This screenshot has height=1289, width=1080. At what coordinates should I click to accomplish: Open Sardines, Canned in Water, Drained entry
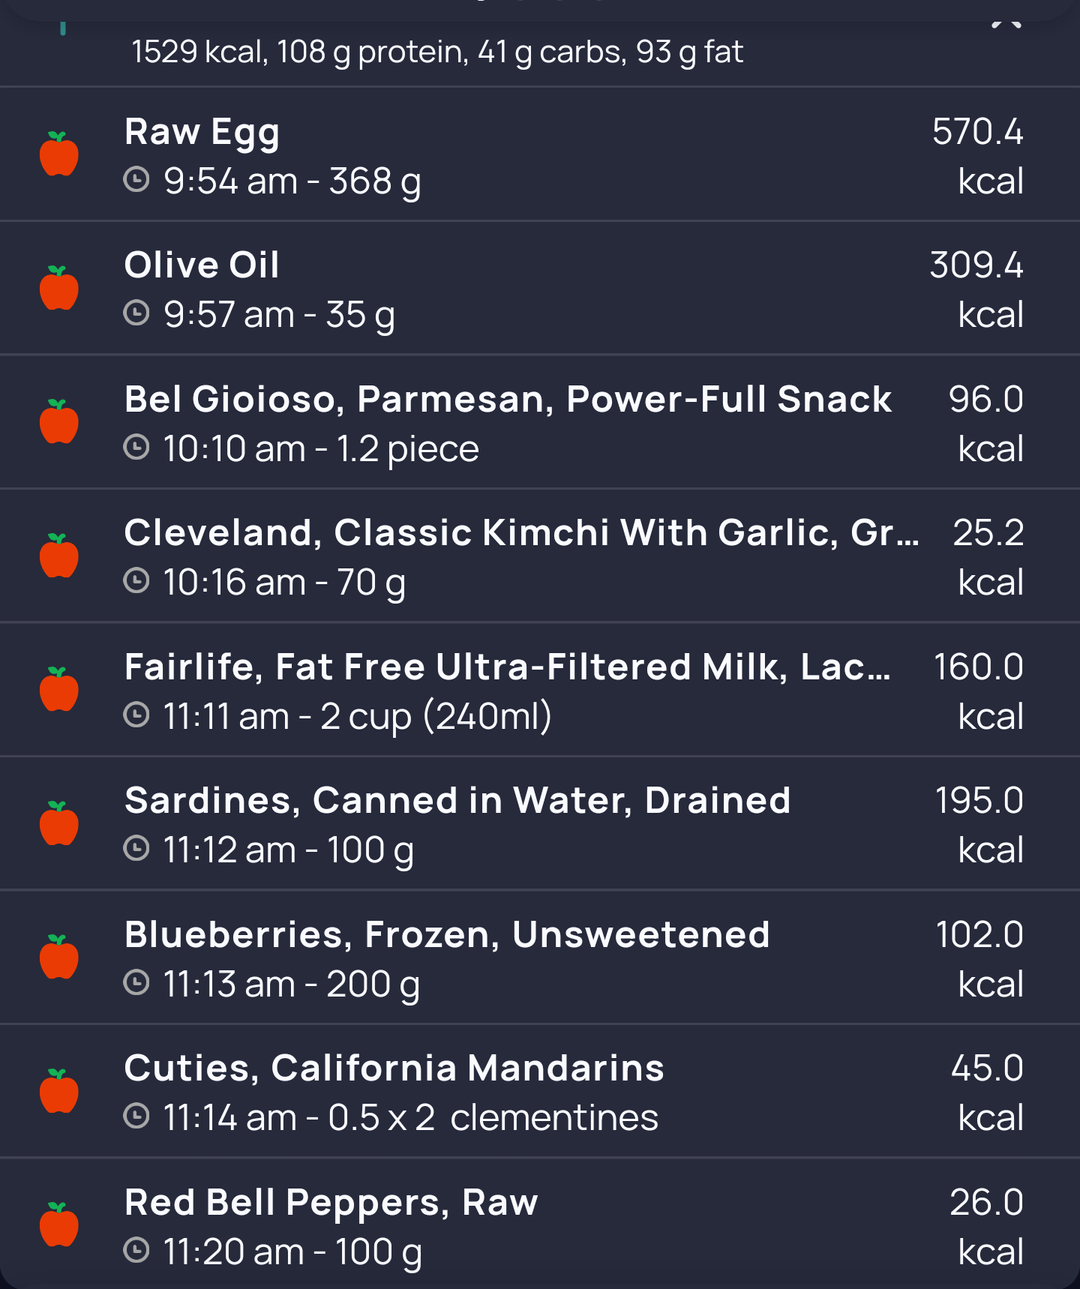540,823
